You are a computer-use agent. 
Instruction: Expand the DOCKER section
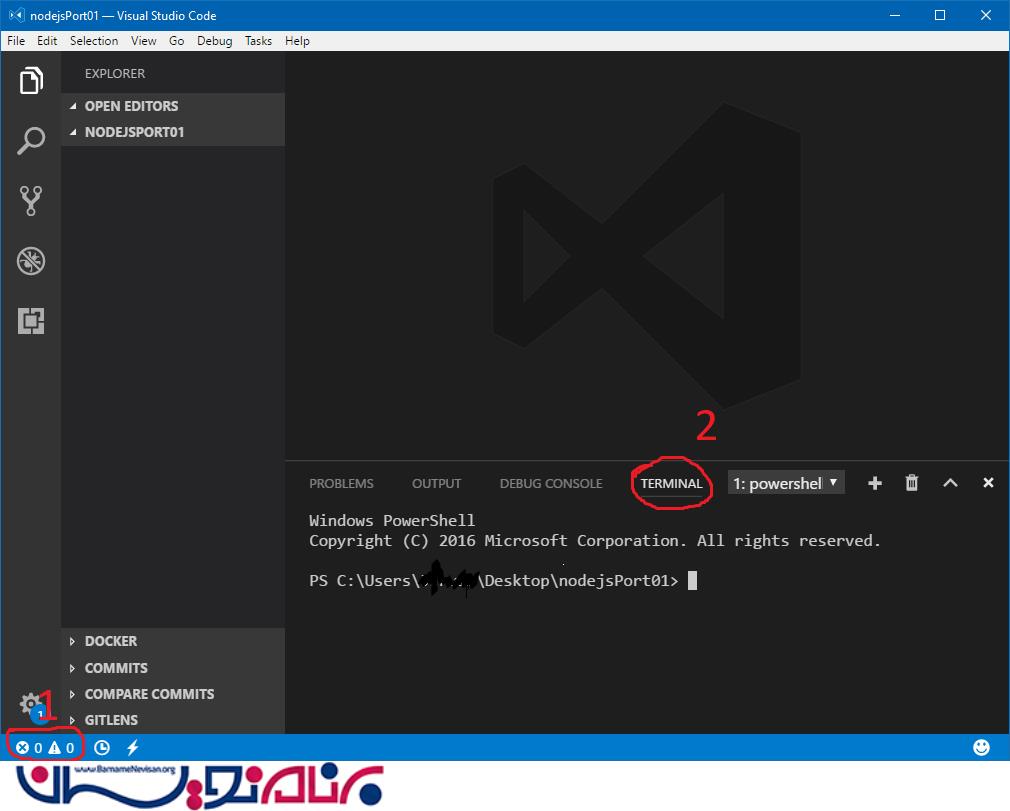pos(173,642)
